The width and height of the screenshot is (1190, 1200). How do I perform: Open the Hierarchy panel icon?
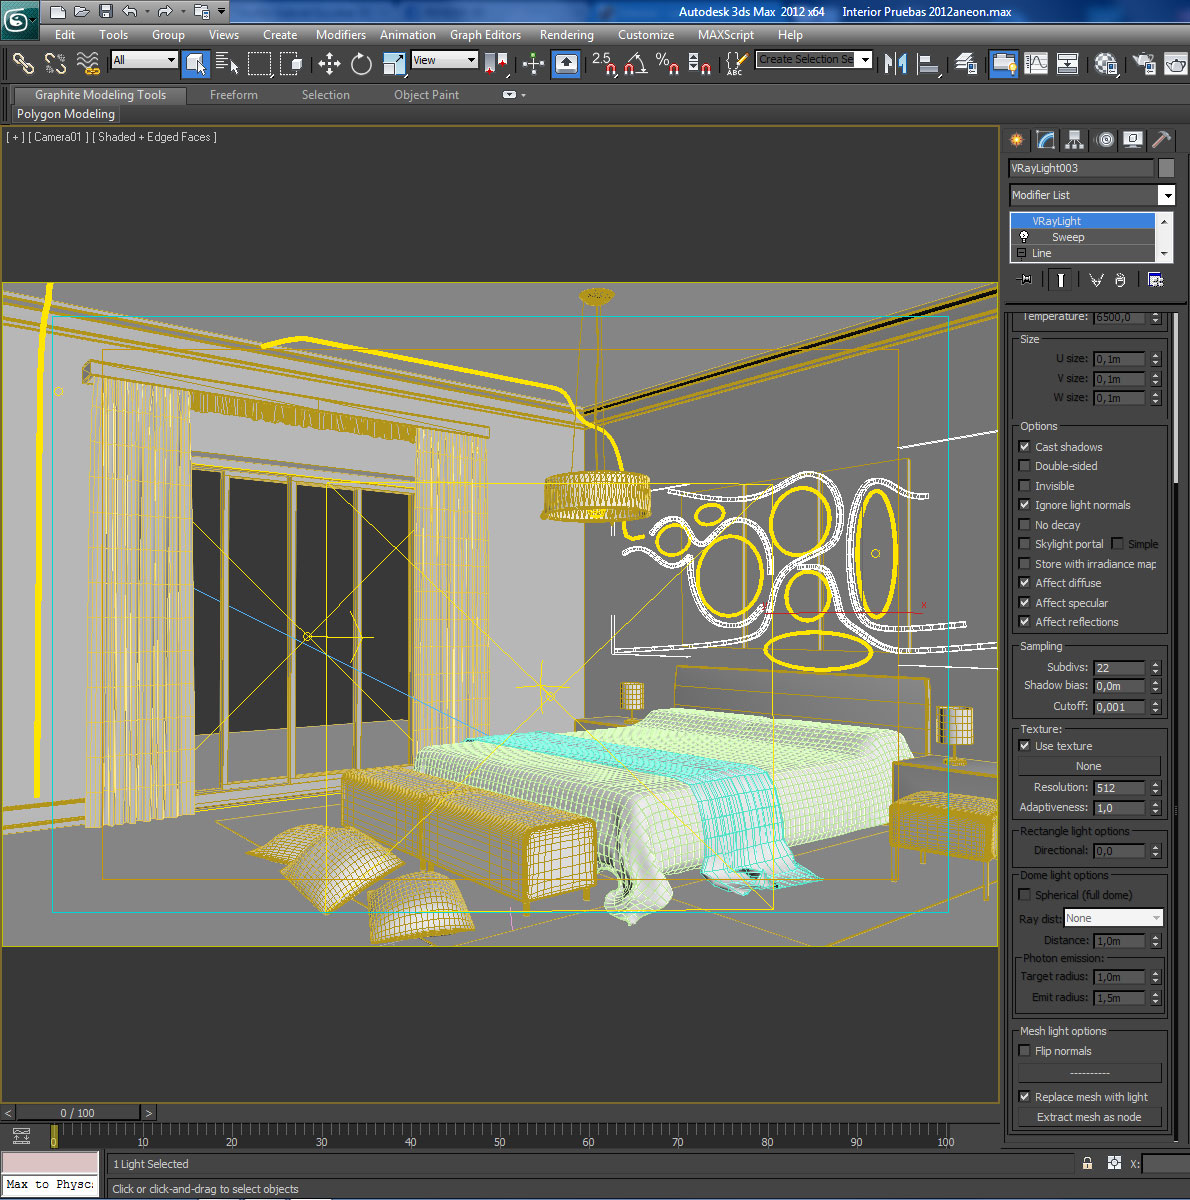pyautogui.click(x=1074, y=140)
